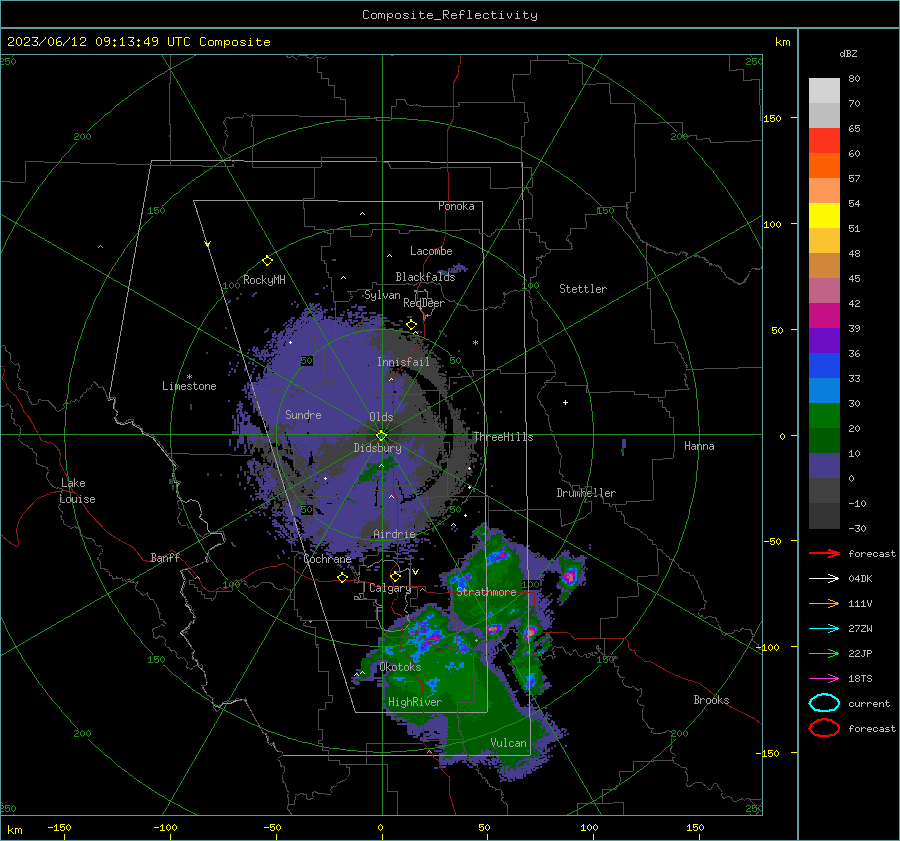The width and height of the screenshot is (900, 841).
Task: Click the 'km' unit label at bottom-left
Action: (14, 830)
